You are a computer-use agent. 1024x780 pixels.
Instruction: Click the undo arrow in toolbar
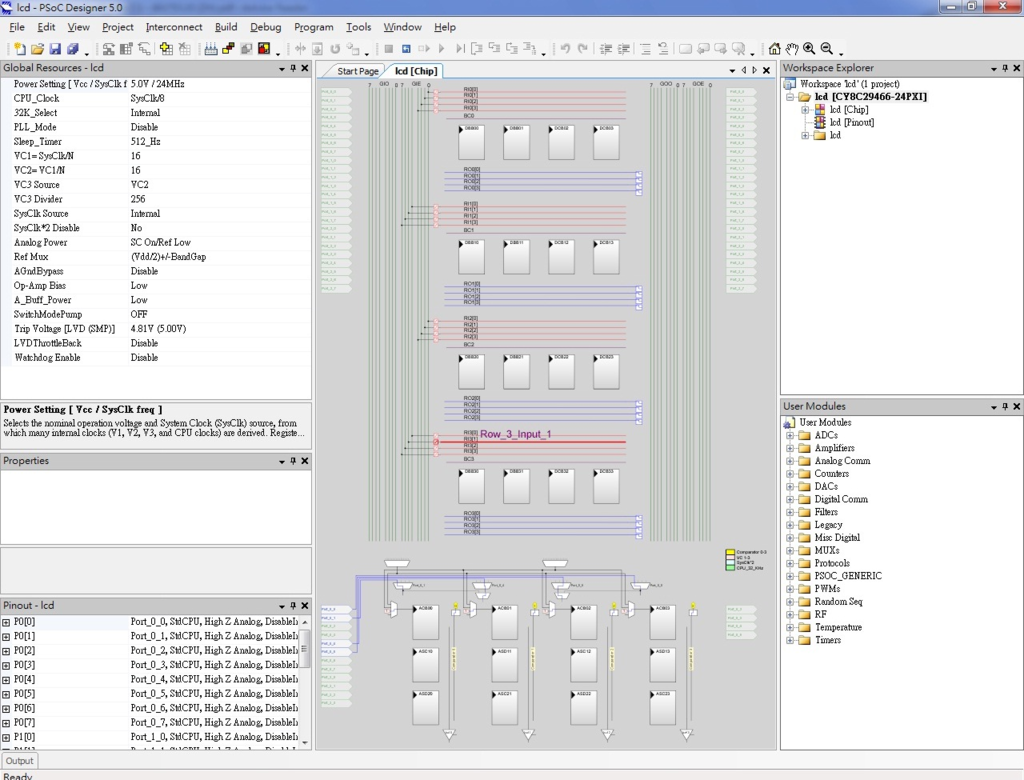point(565,48)
